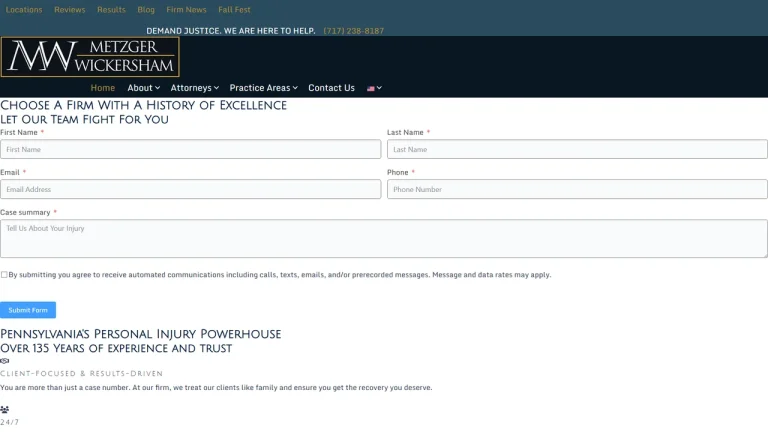
Task: Open the Fall Fest link
Action: [x=234, y=10]
